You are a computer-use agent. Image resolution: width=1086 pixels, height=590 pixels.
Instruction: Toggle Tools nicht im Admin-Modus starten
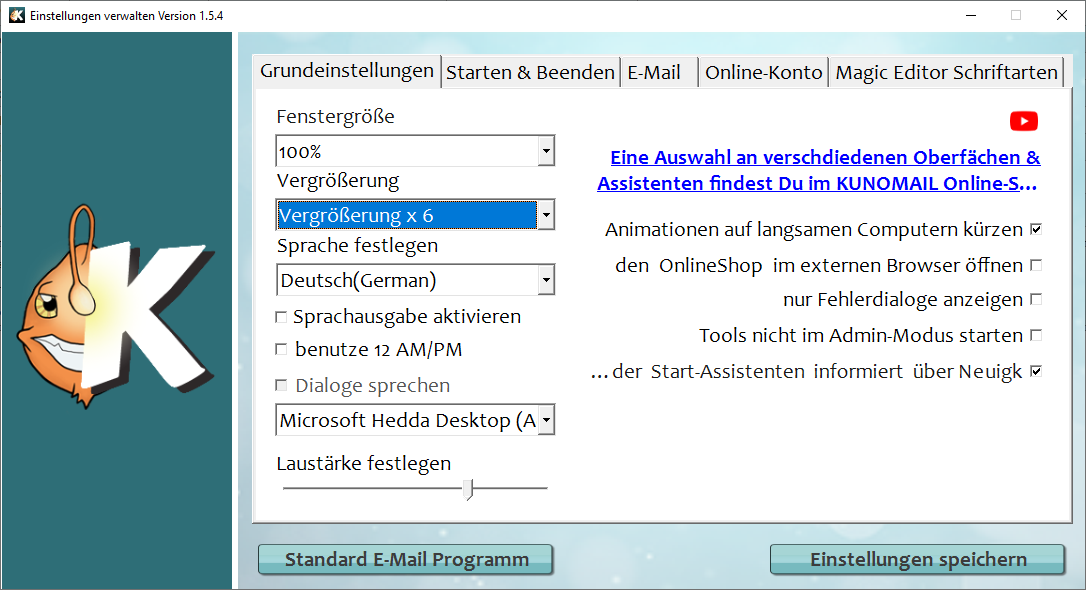point(1036,336)
